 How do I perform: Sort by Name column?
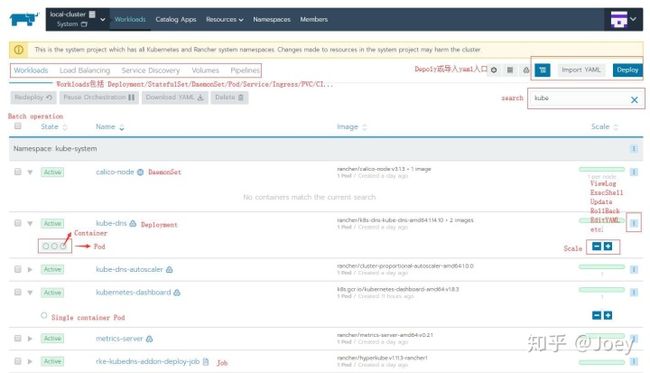point(110,127)
